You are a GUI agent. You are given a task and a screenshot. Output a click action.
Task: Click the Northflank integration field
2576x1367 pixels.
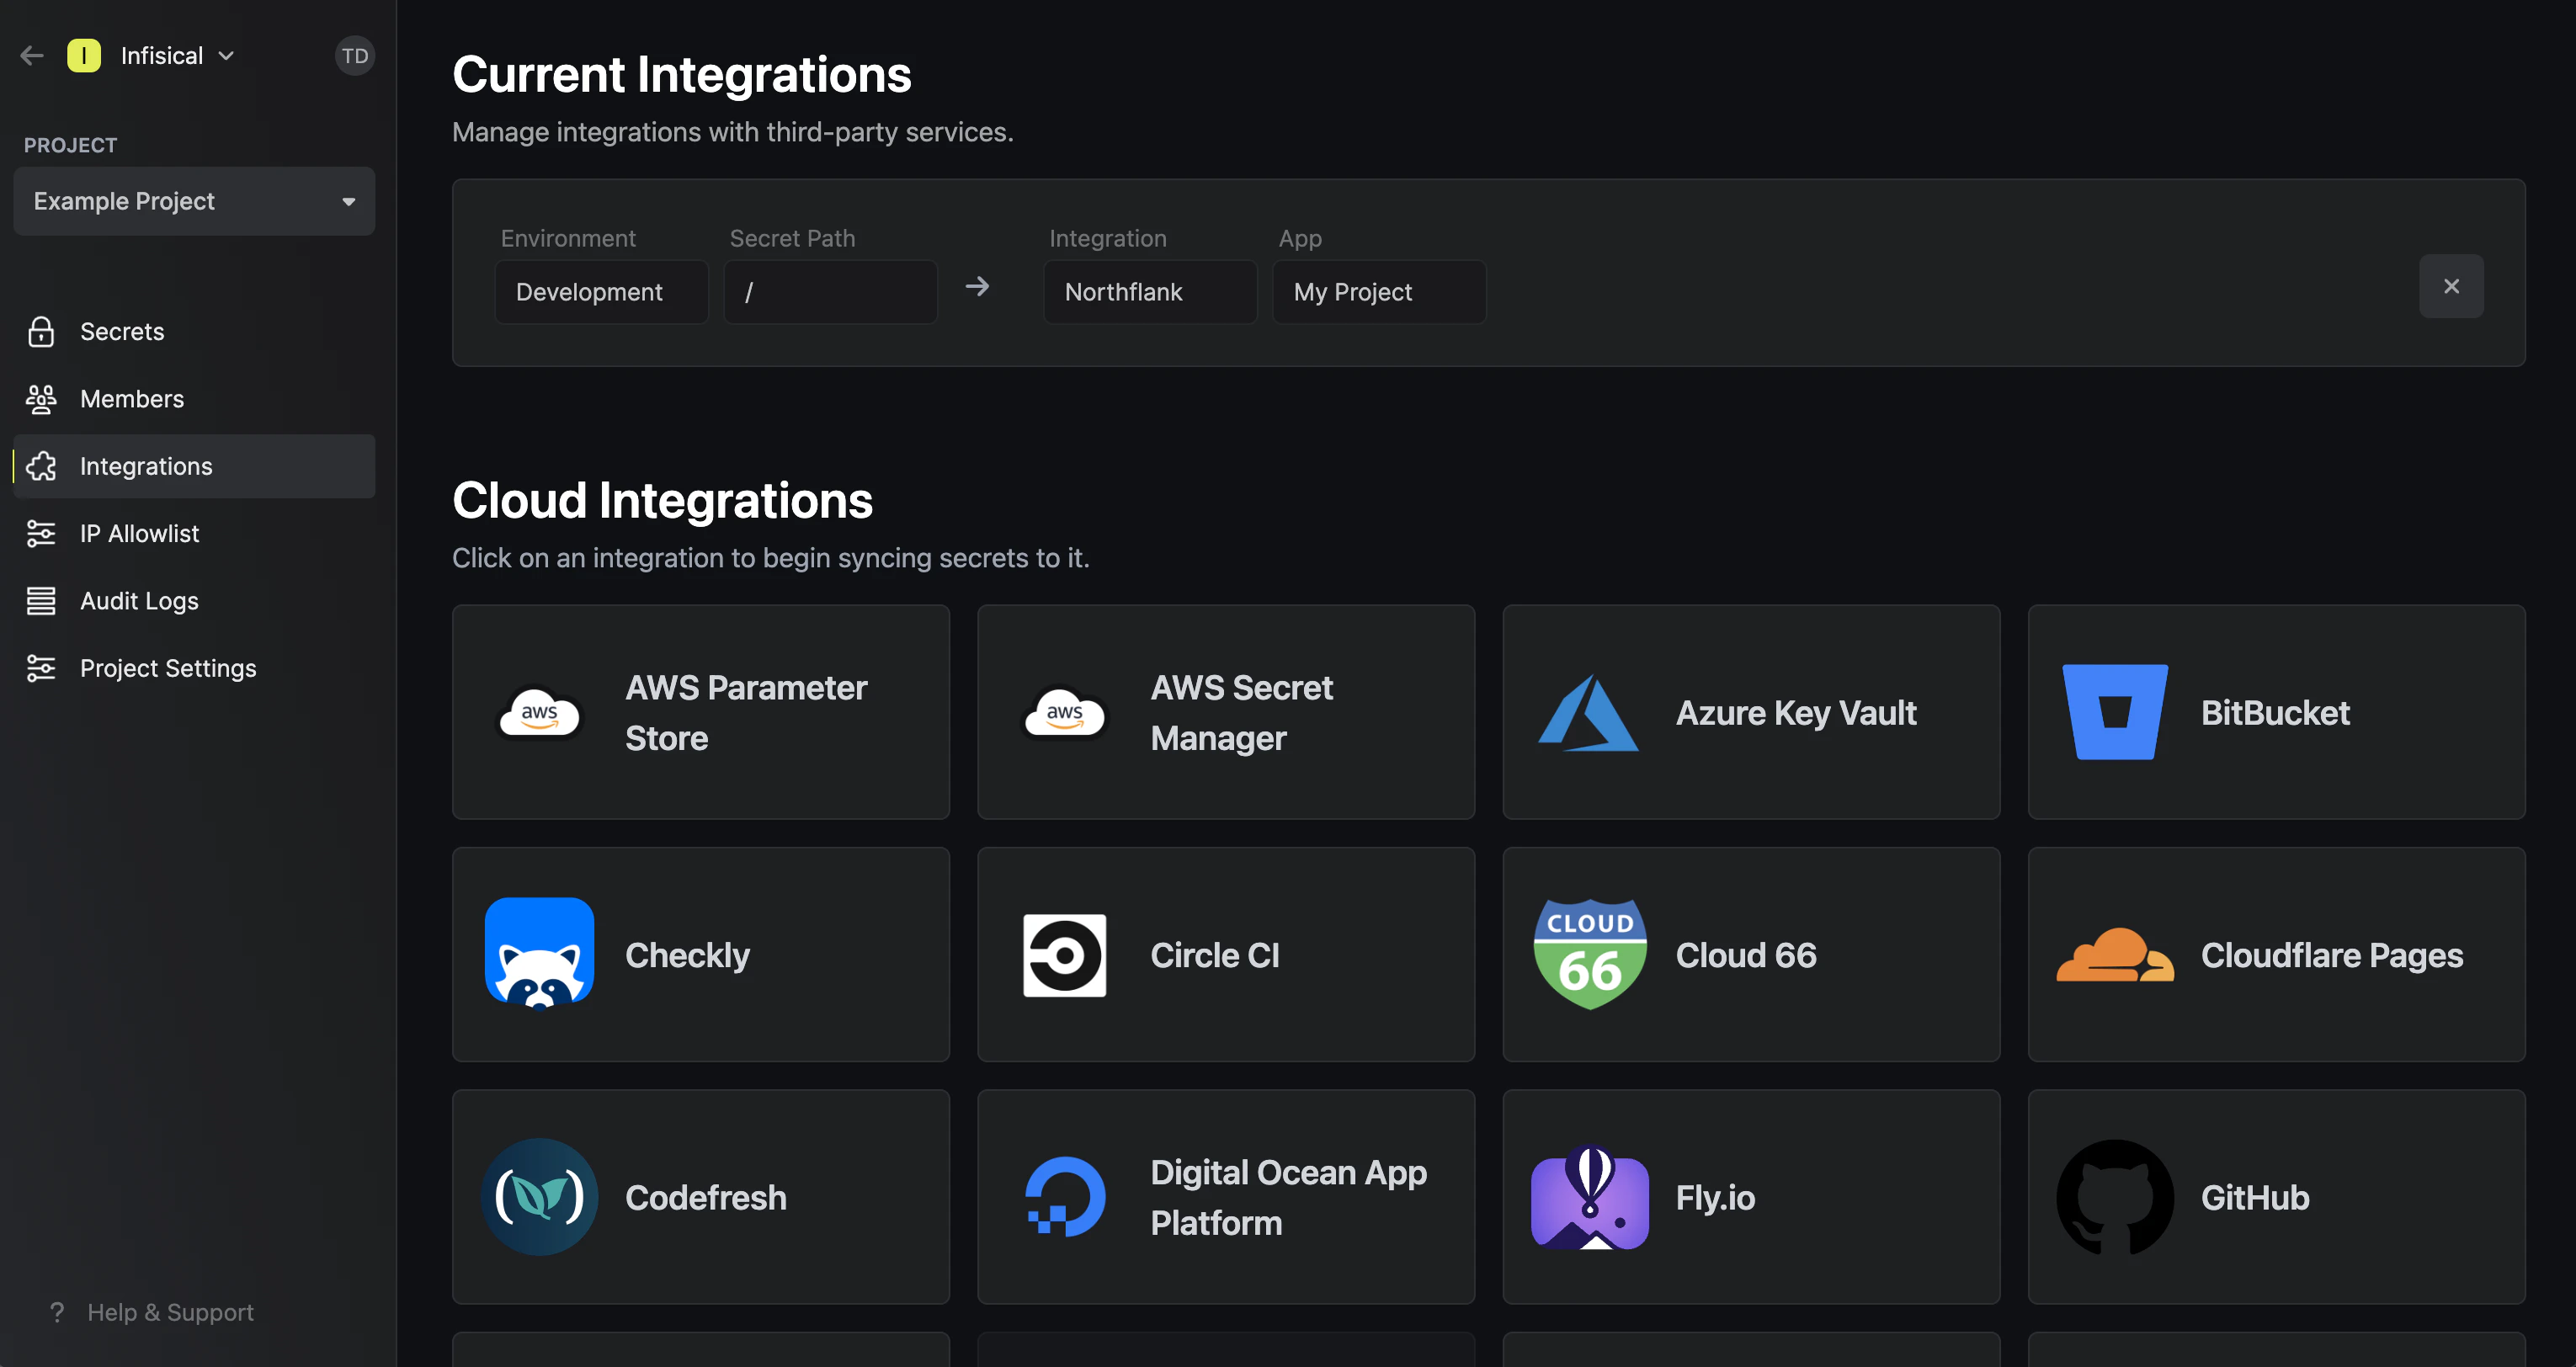click(x=1150, y=292)
